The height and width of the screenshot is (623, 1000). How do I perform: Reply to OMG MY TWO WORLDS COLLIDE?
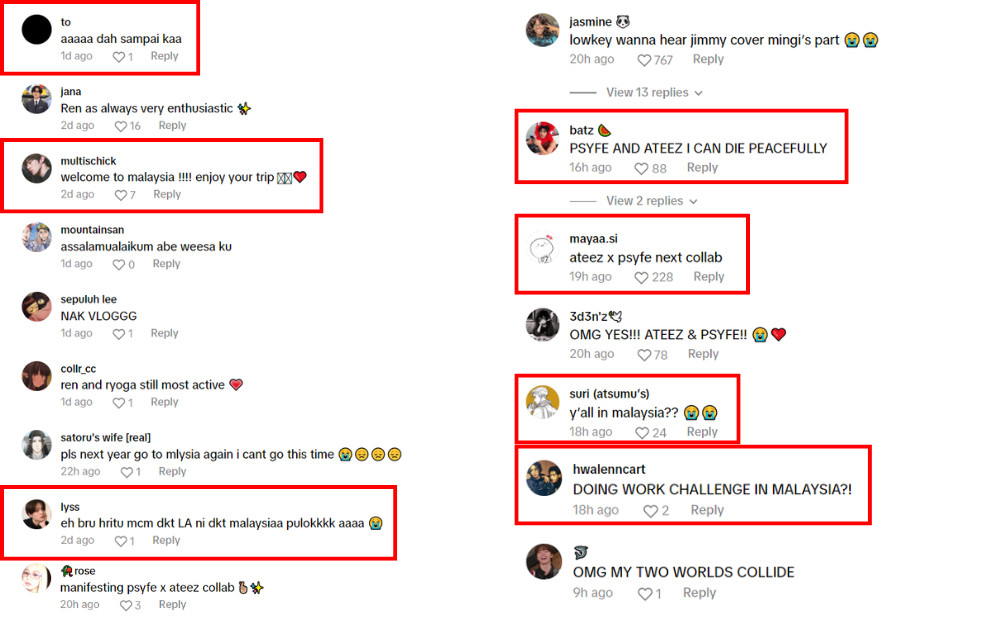tap(700, 593)
